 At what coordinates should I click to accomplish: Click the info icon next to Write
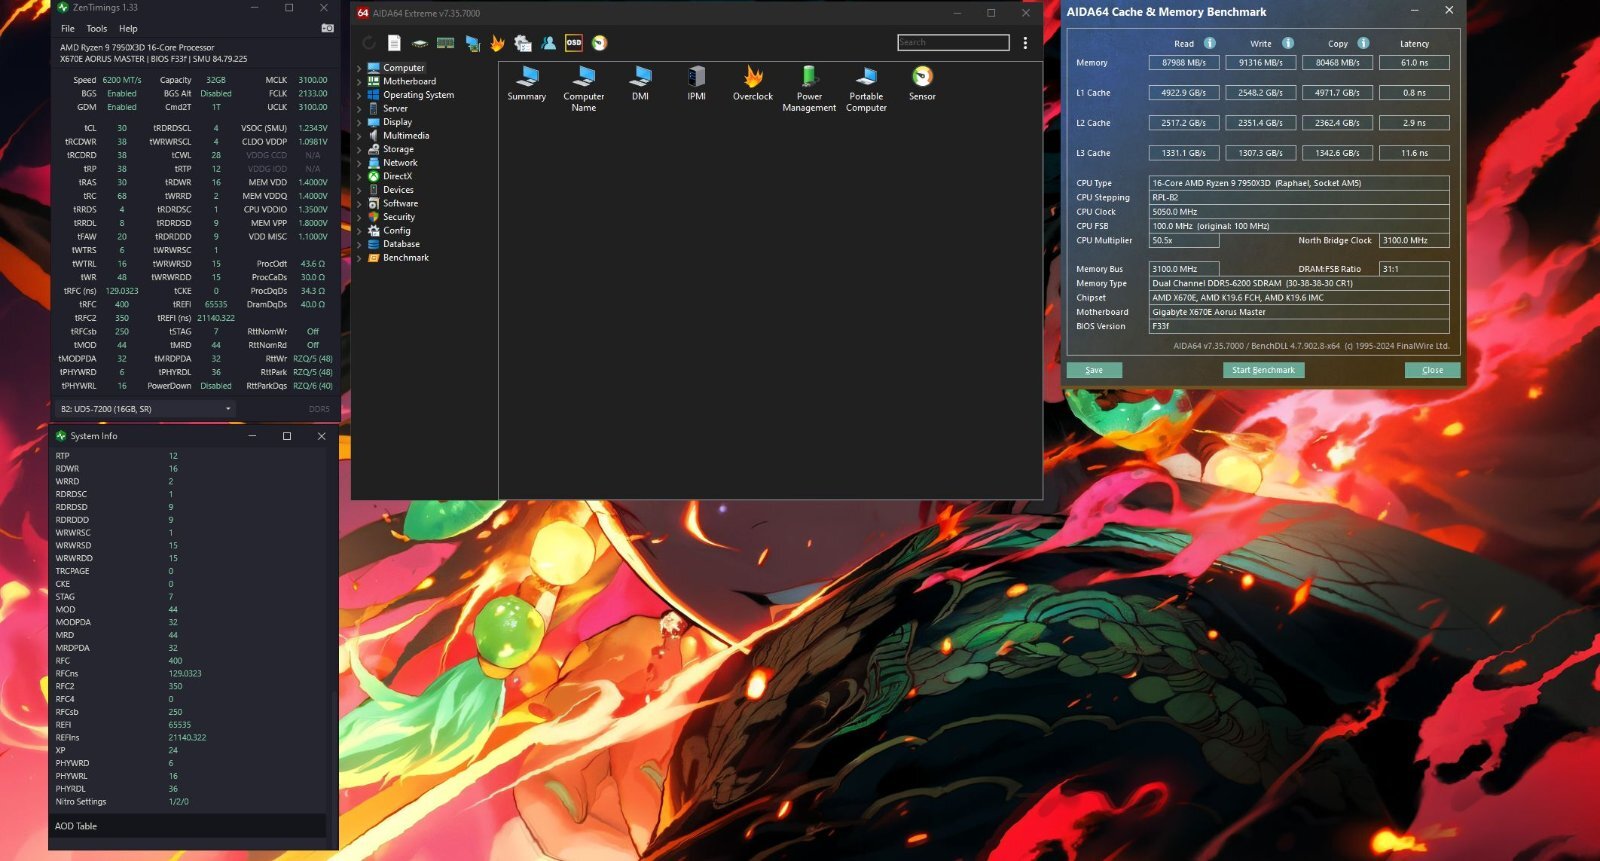pos(1288,43)
